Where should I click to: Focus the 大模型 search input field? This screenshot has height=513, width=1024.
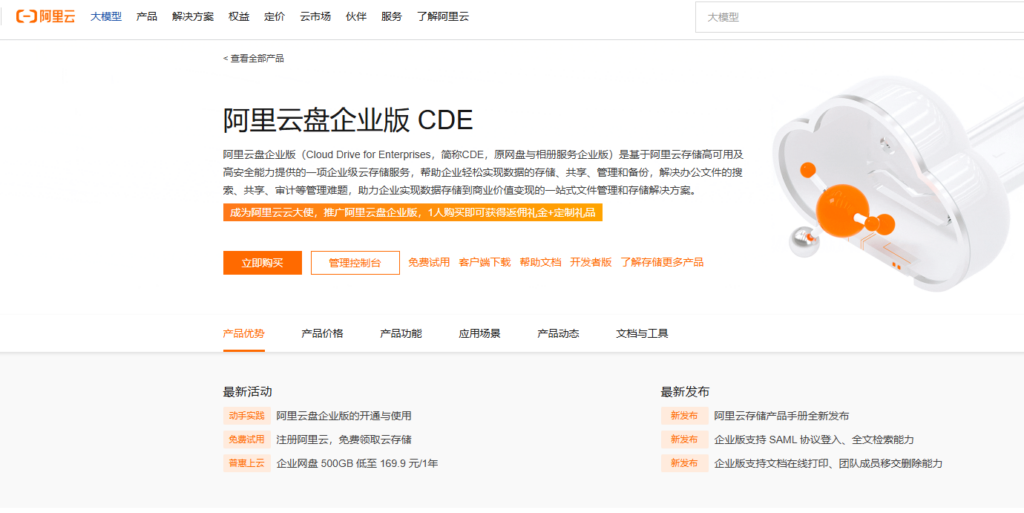click(859, 17)
